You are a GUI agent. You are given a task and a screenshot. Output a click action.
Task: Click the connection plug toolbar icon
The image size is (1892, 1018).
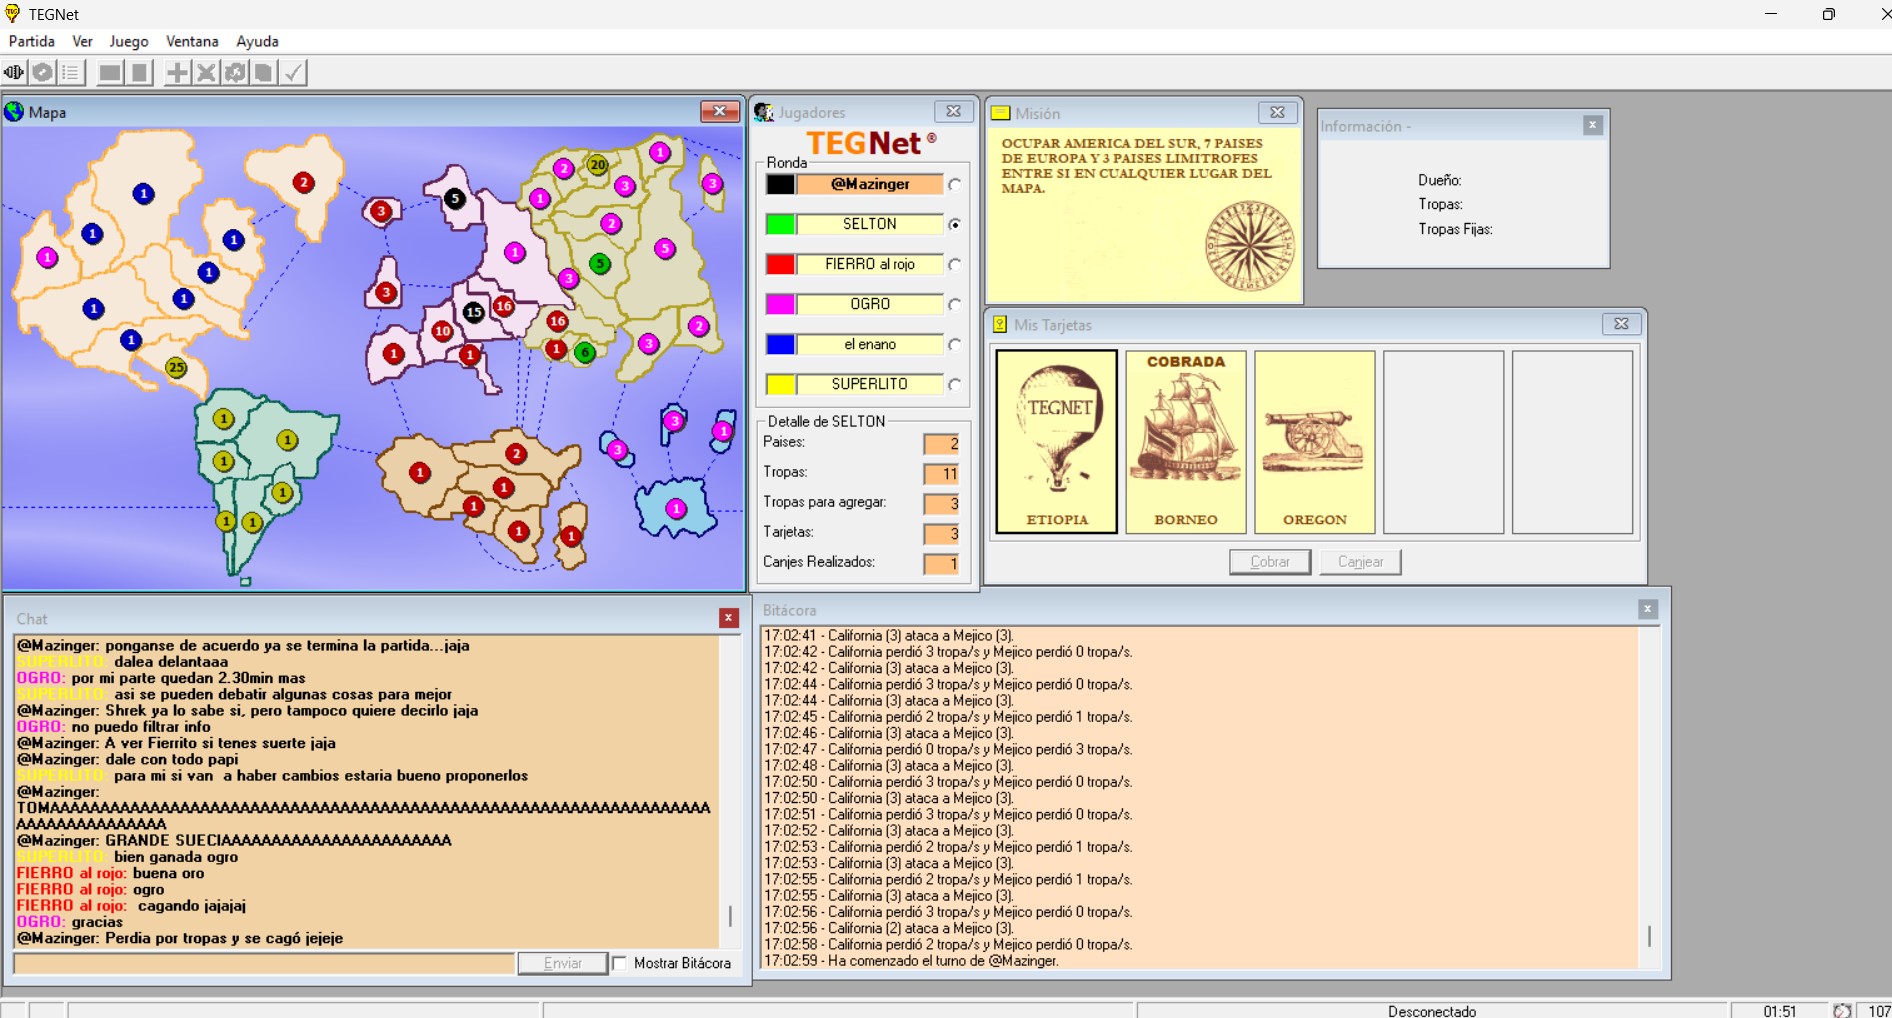coord(14,72)
